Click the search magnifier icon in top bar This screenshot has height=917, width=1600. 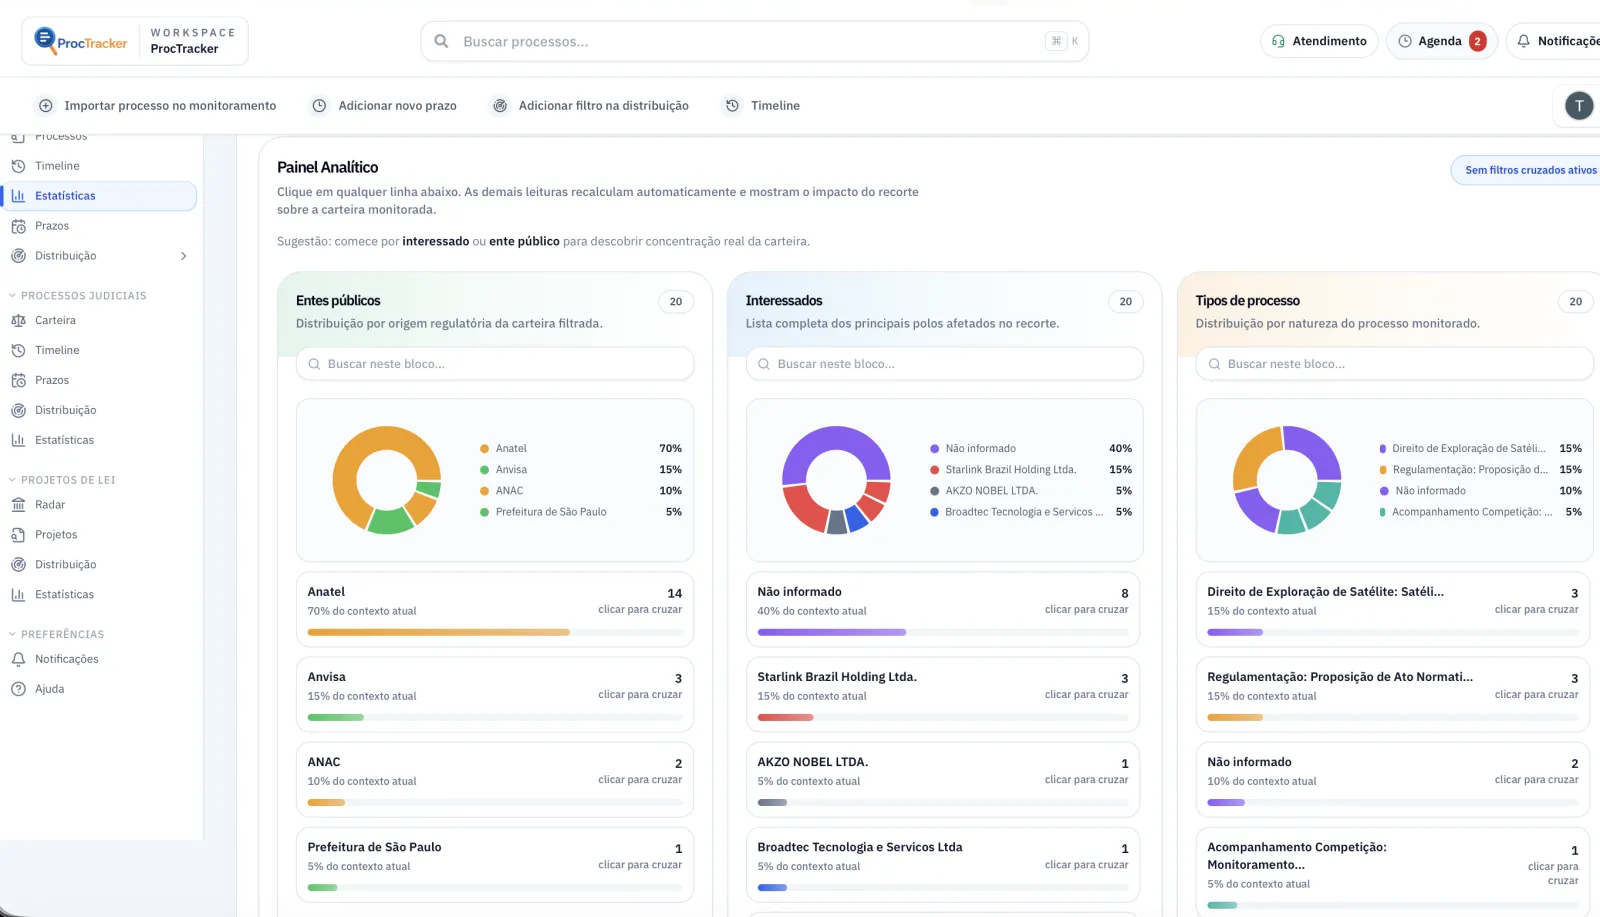[441, 41]
